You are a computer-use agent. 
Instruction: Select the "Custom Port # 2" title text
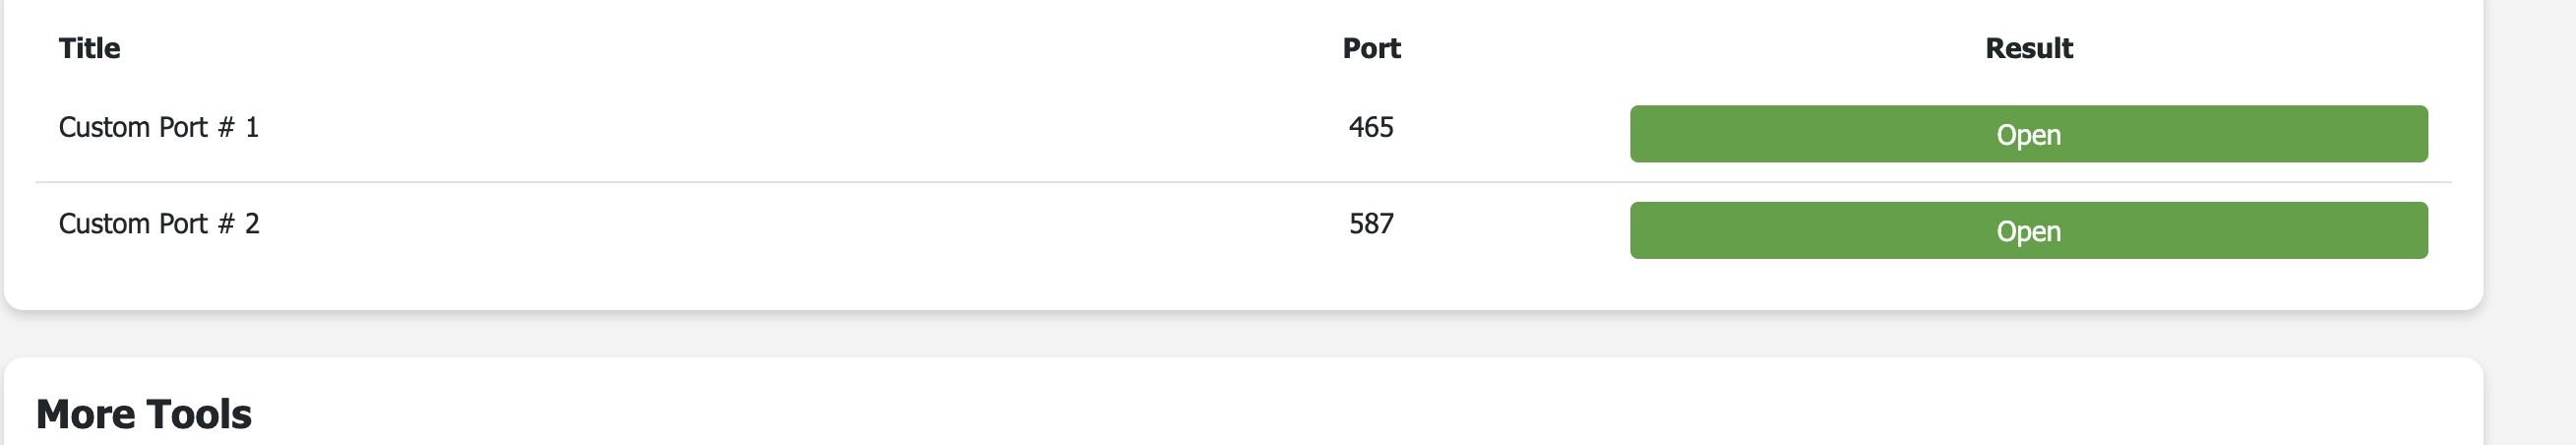point(159,223)
